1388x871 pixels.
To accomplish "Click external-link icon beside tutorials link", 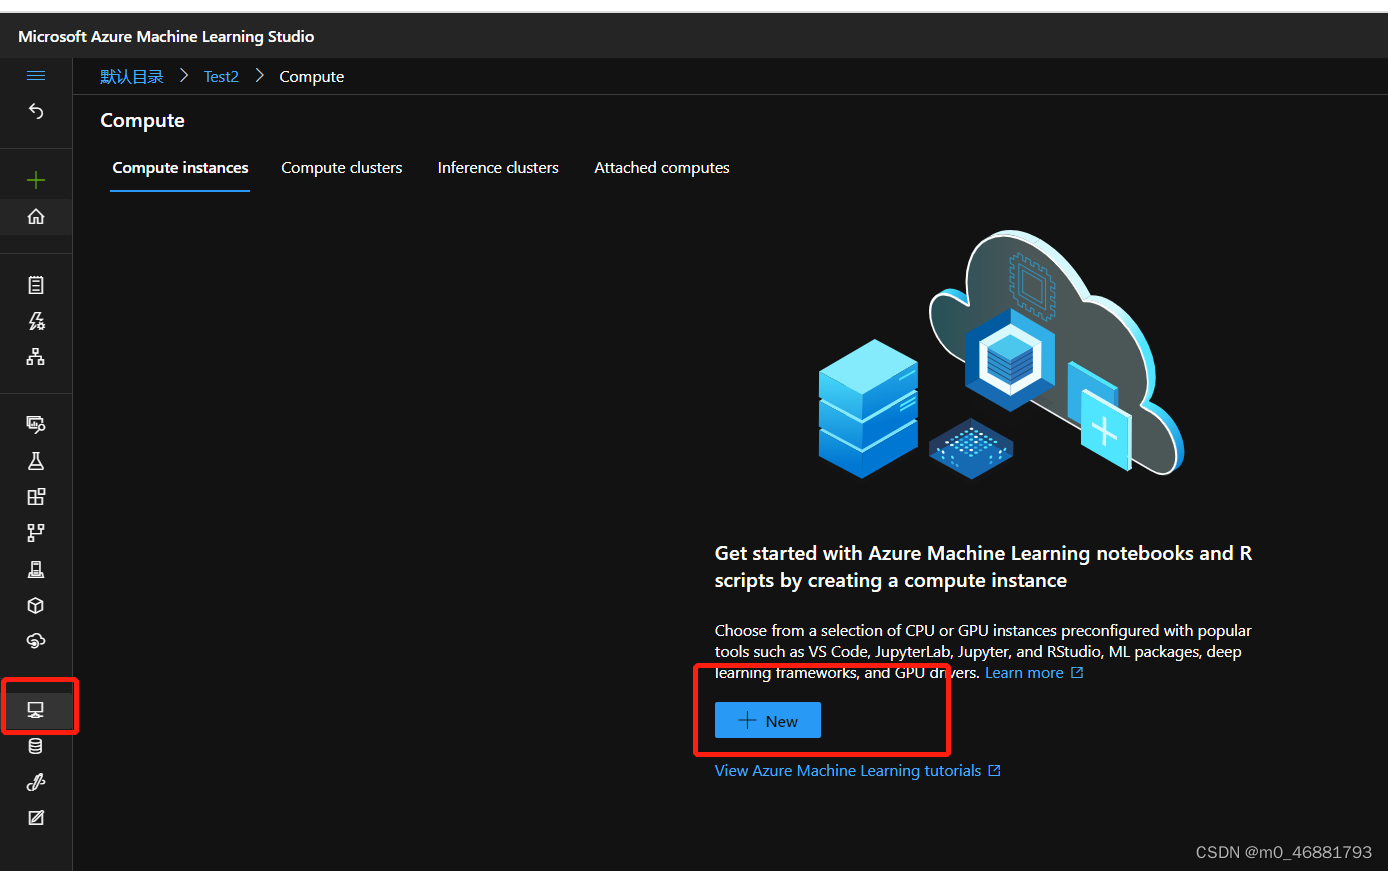I will tap(994, 771).
